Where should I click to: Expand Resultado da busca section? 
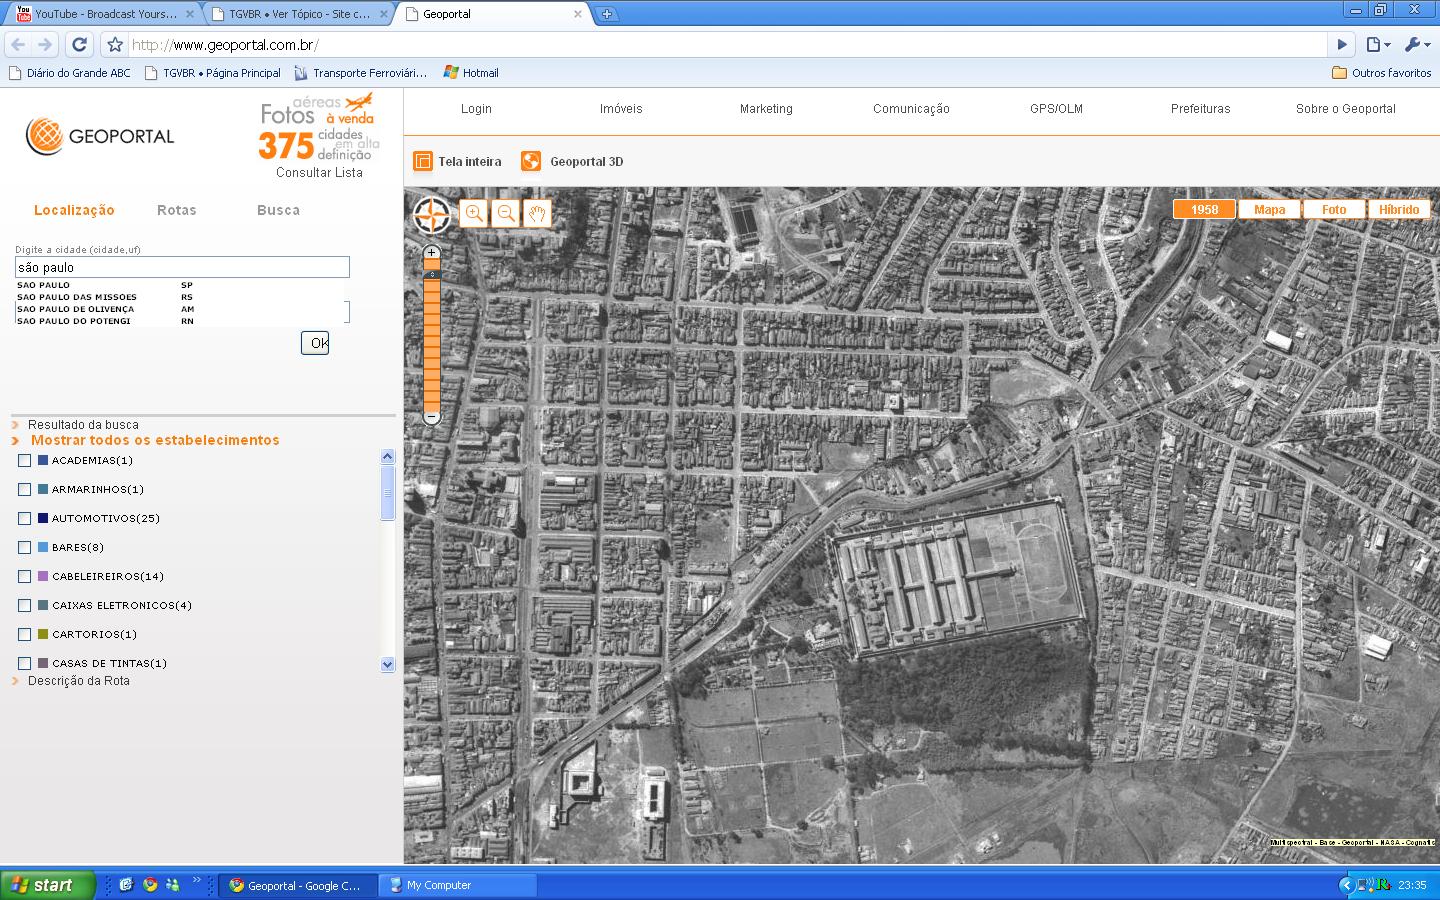(x=82, y=425)
